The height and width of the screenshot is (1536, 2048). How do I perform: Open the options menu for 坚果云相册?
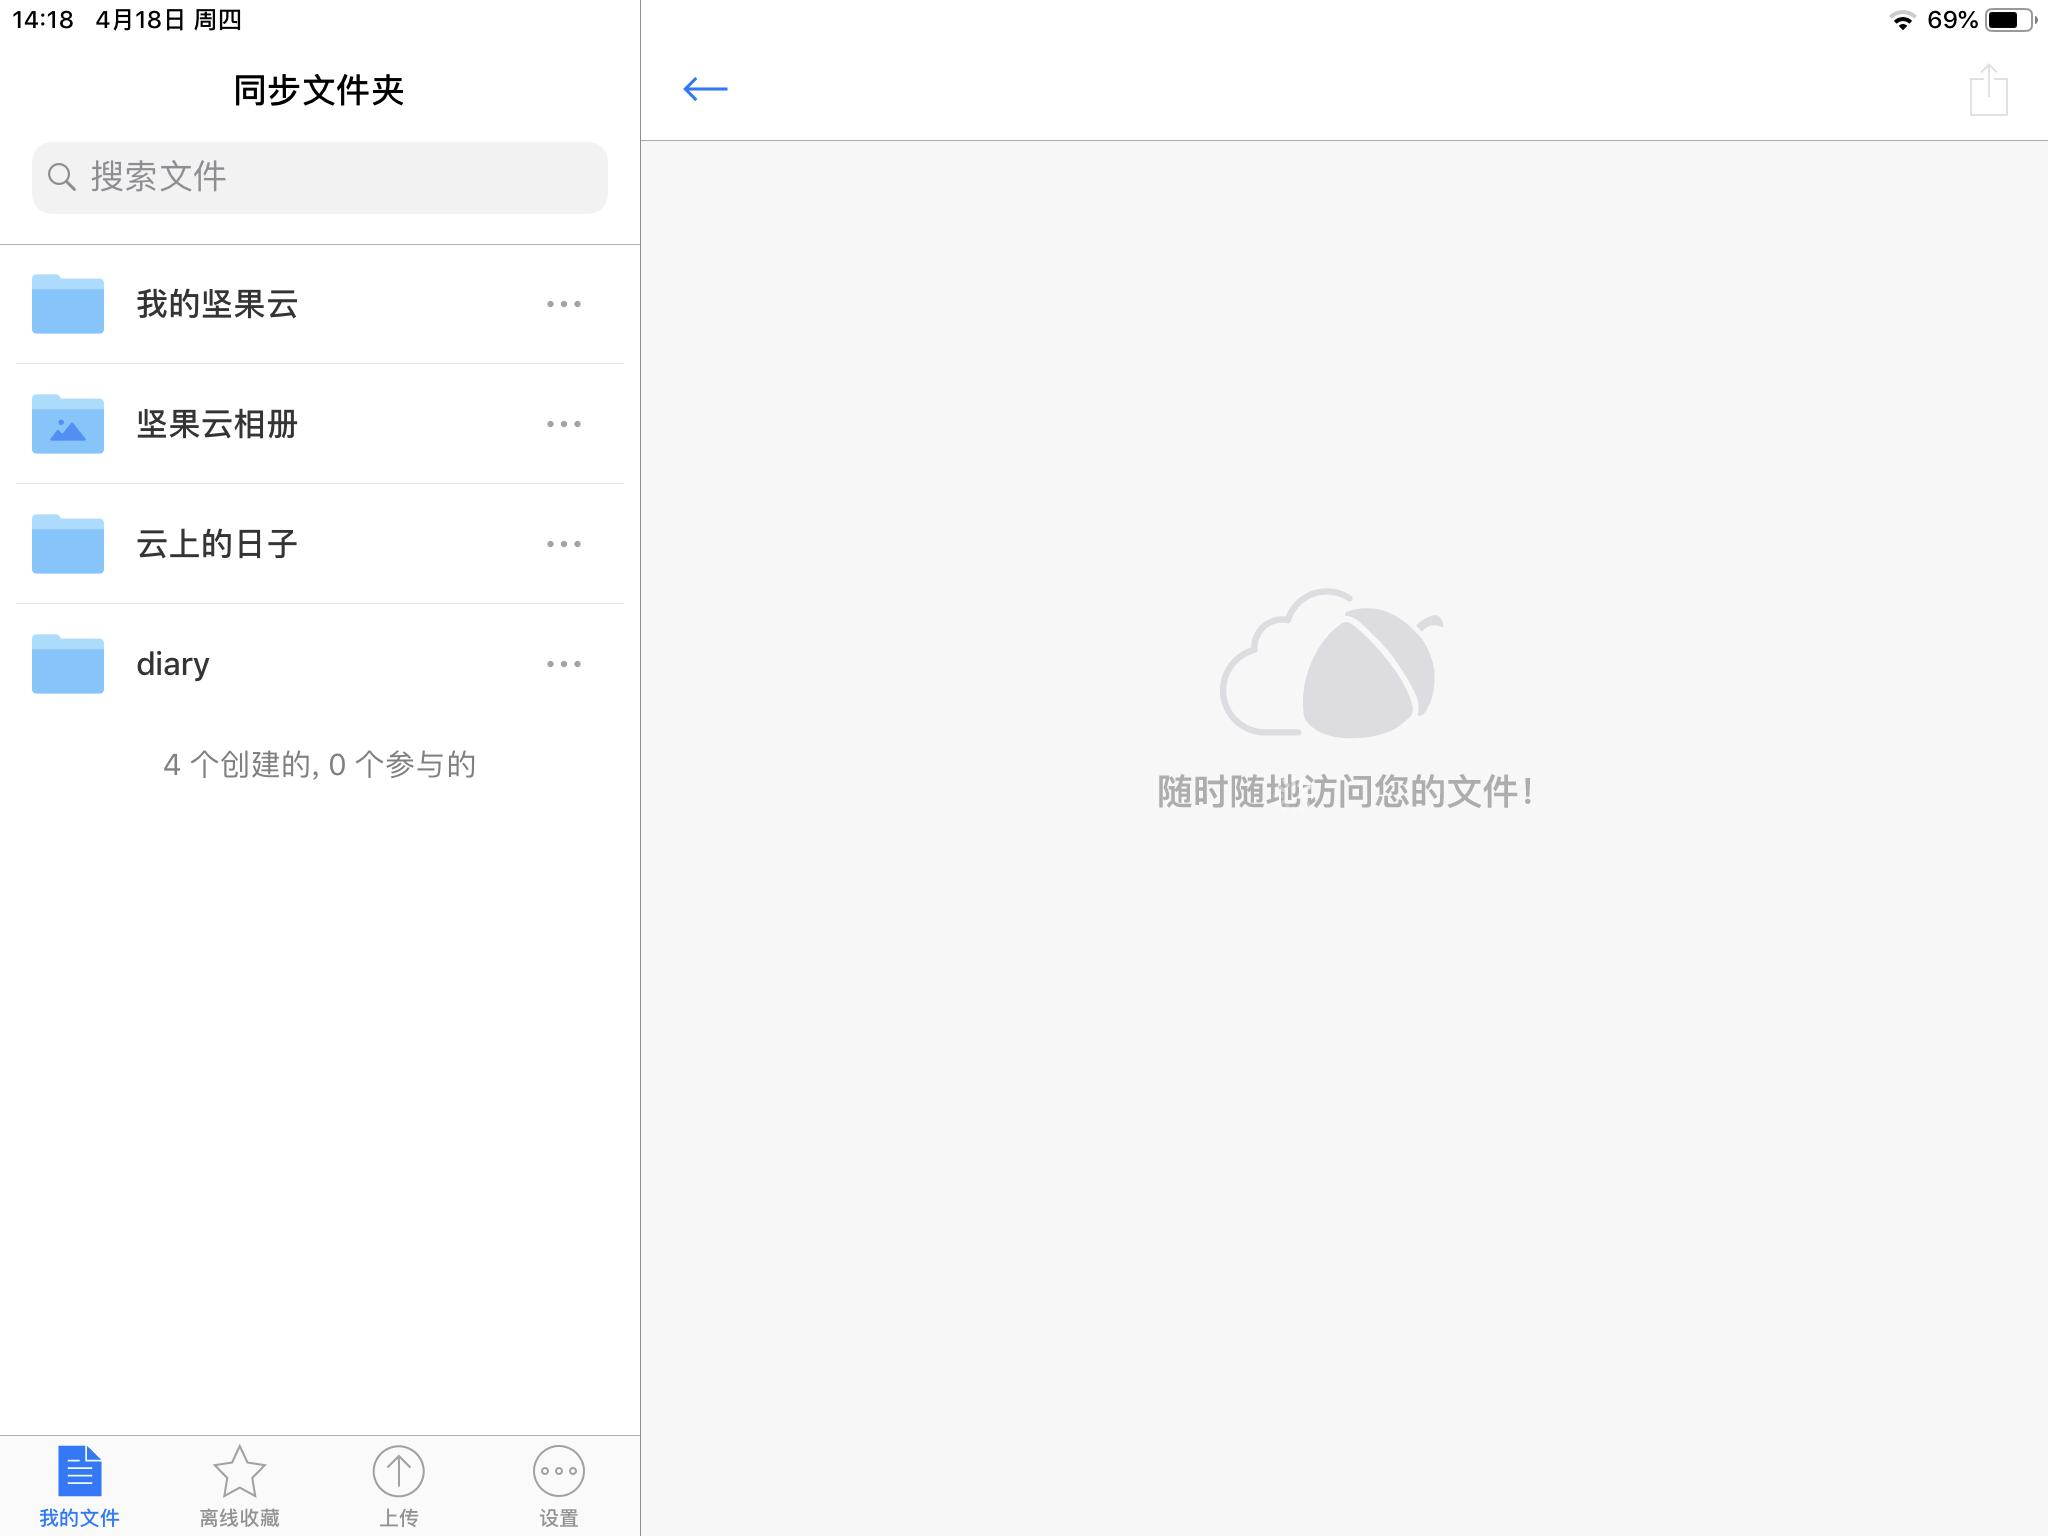[563, 424]
